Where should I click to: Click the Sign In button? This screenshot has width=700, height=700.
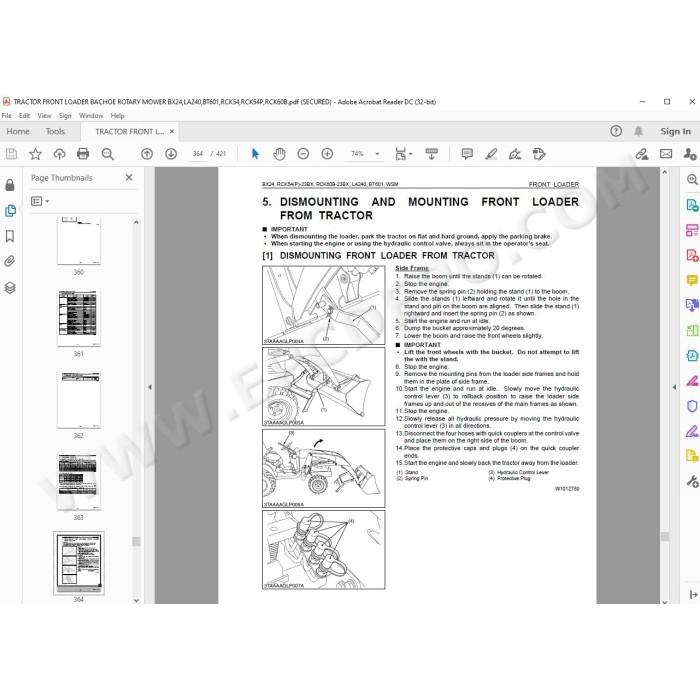coord(675,131)
